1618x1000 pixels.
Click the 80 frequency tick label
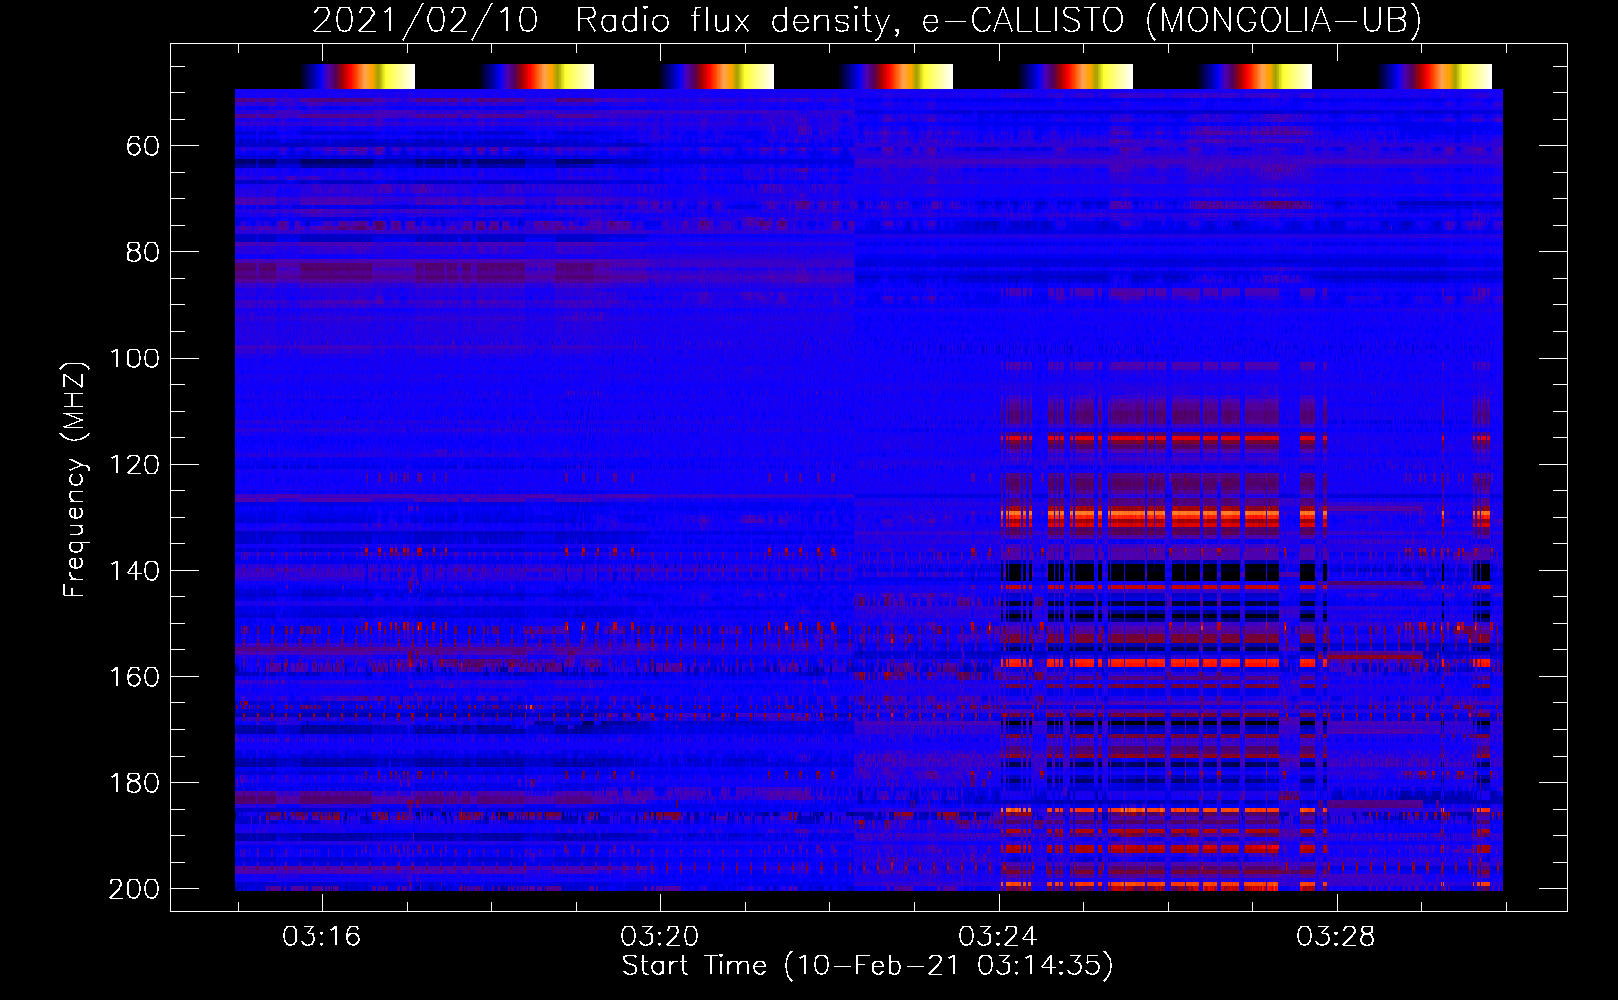click(143, 253)
